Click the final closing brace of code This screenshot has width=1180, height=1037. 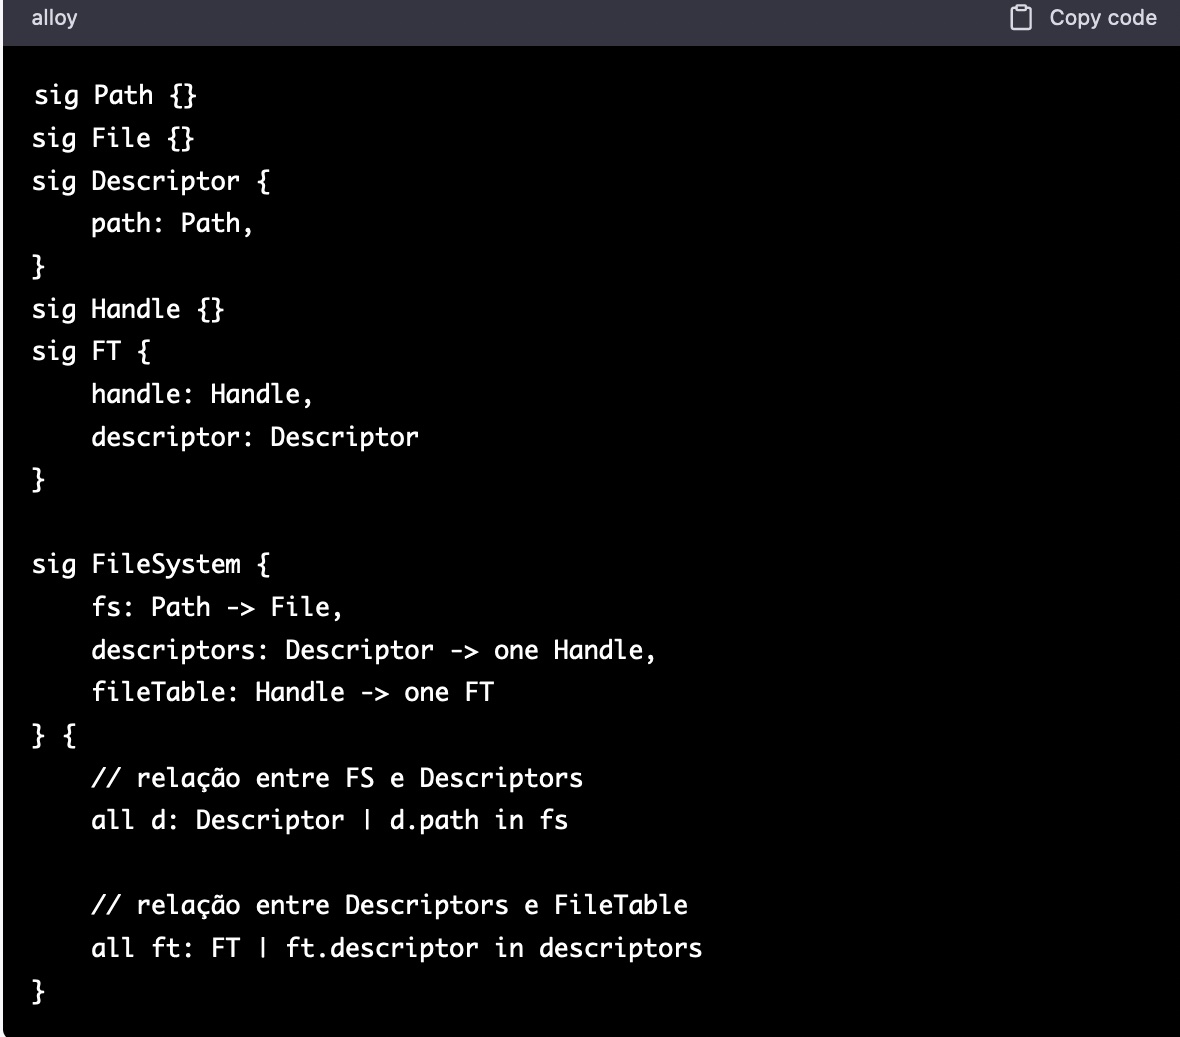tap(39, 991)
